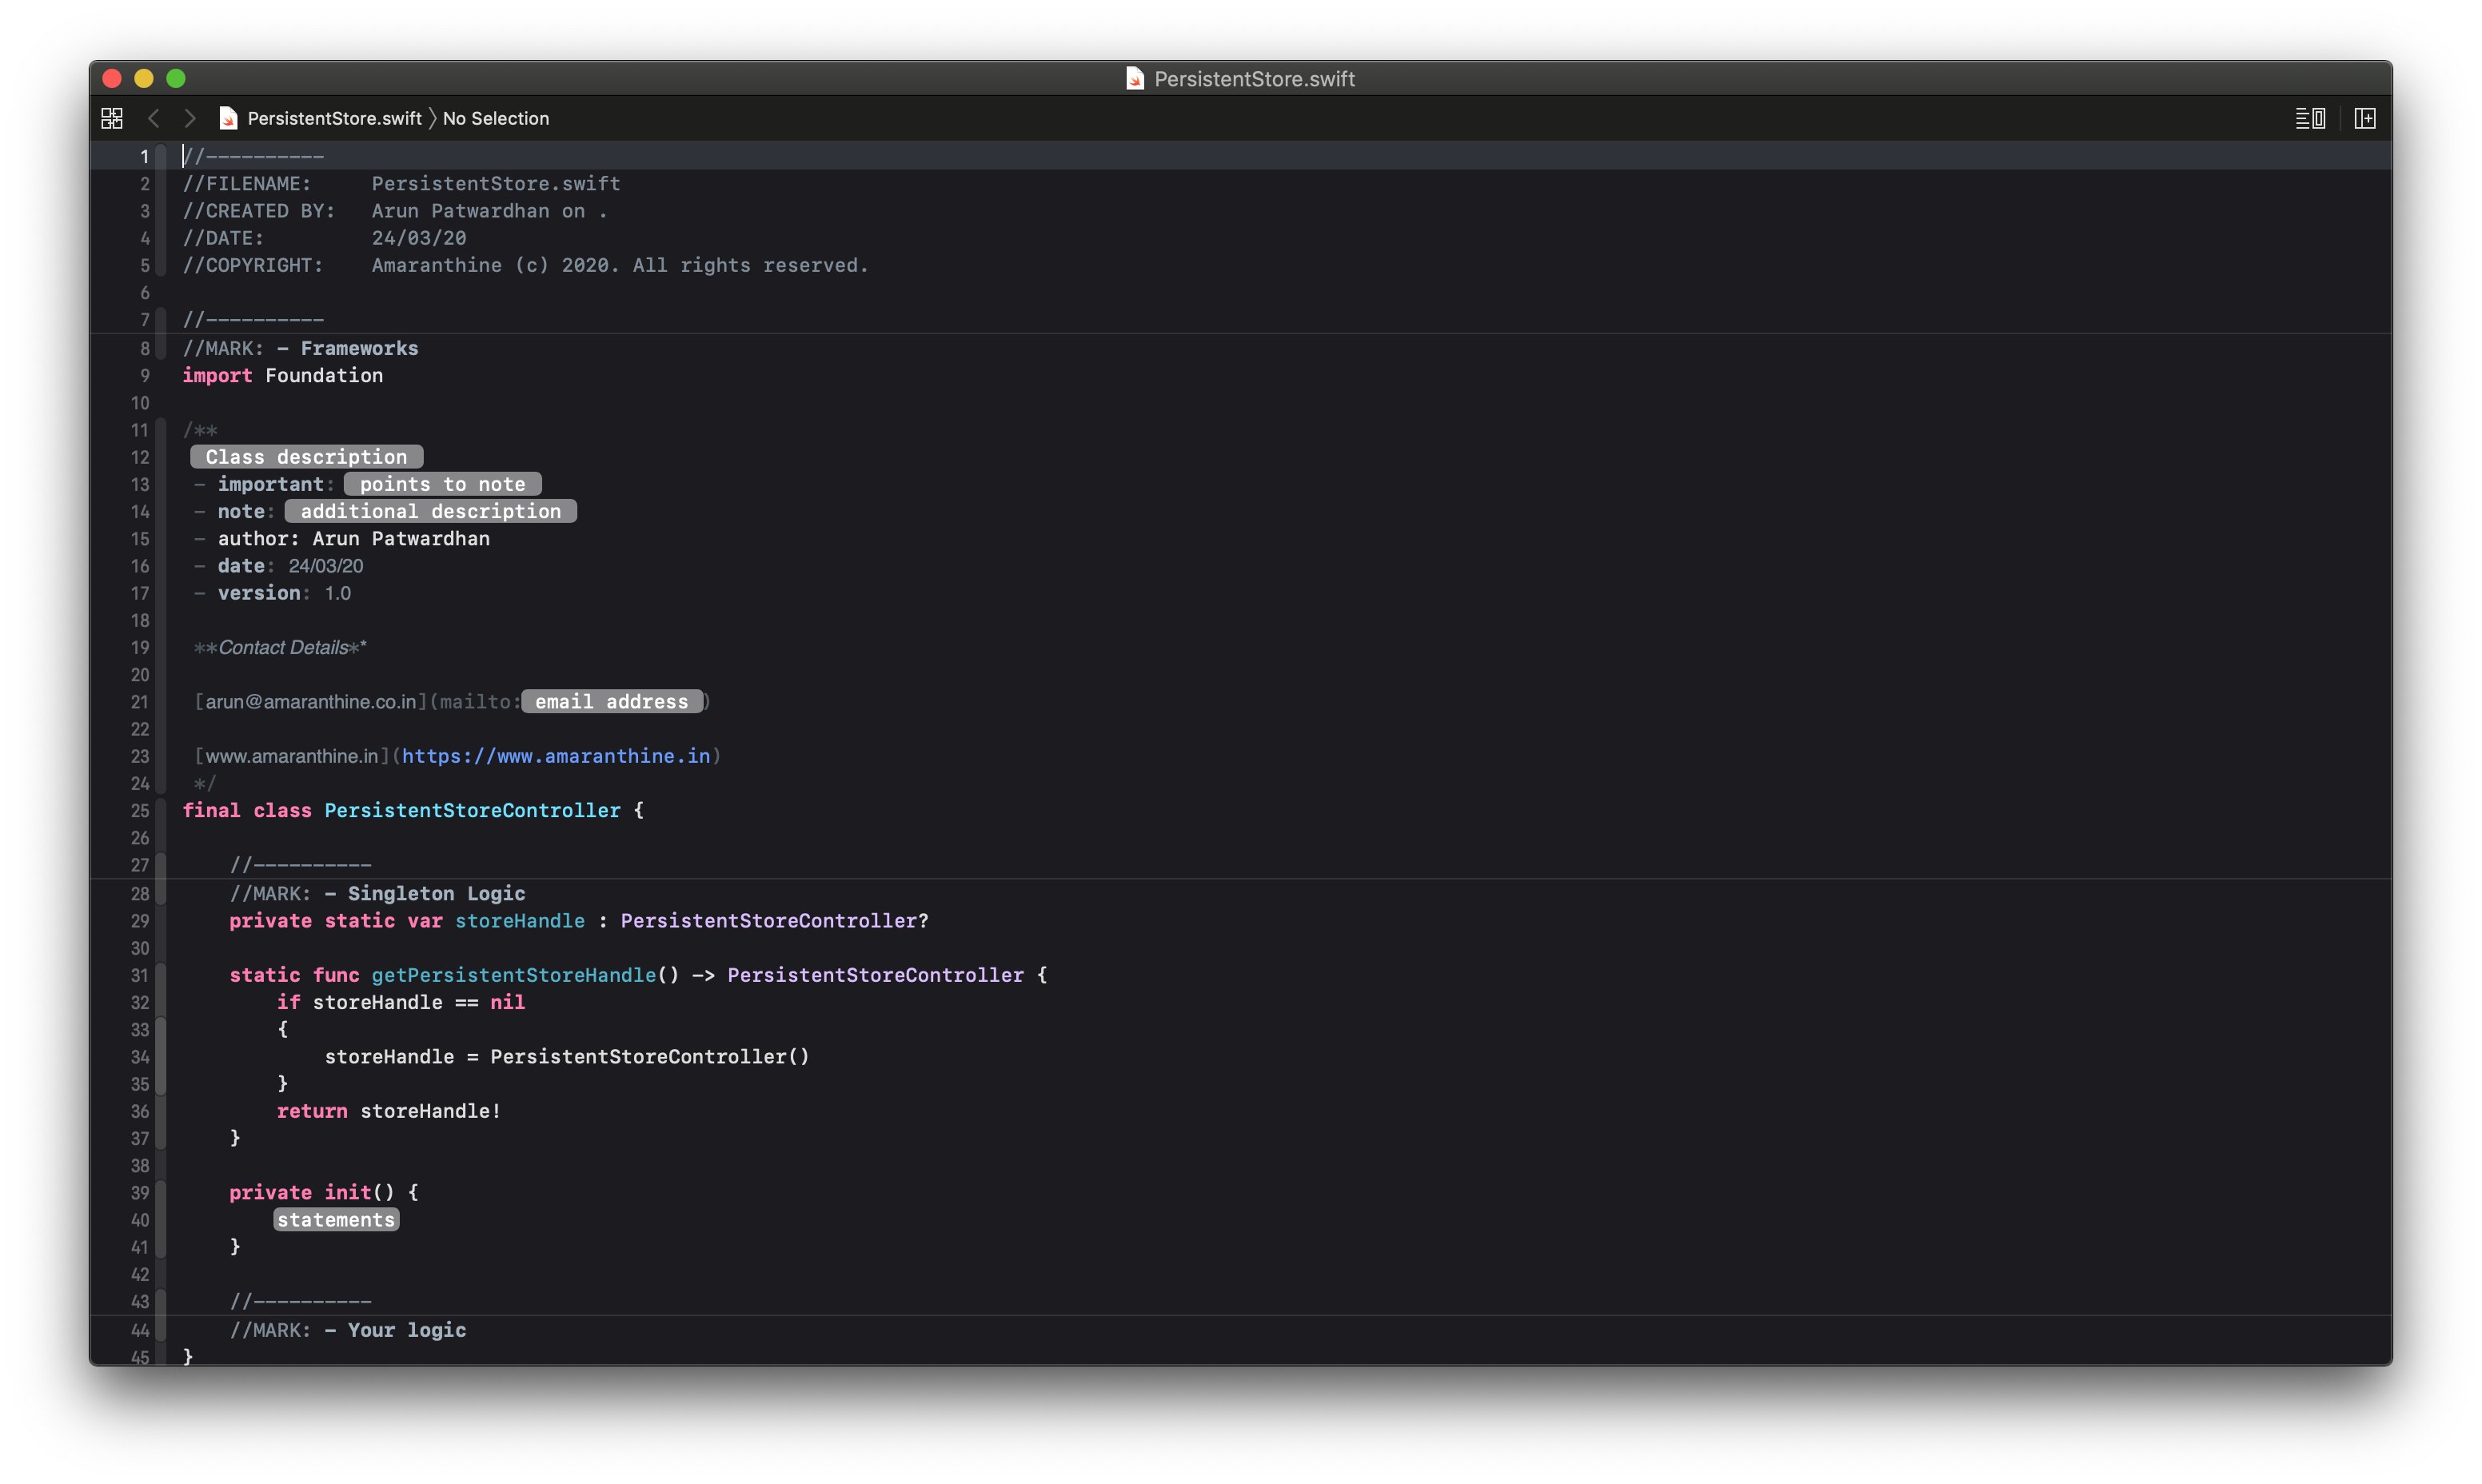
Task: Fold the code ribbon at line 31
Action: (x=161, y=975)
